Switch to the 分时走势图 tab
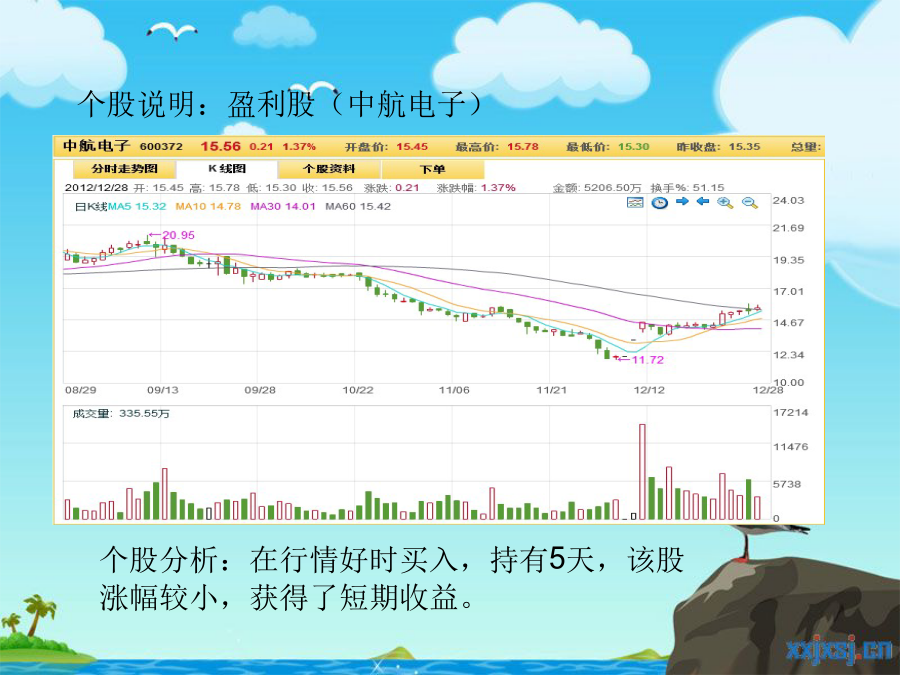Viewport: 900px width, 675px height. 125,169
